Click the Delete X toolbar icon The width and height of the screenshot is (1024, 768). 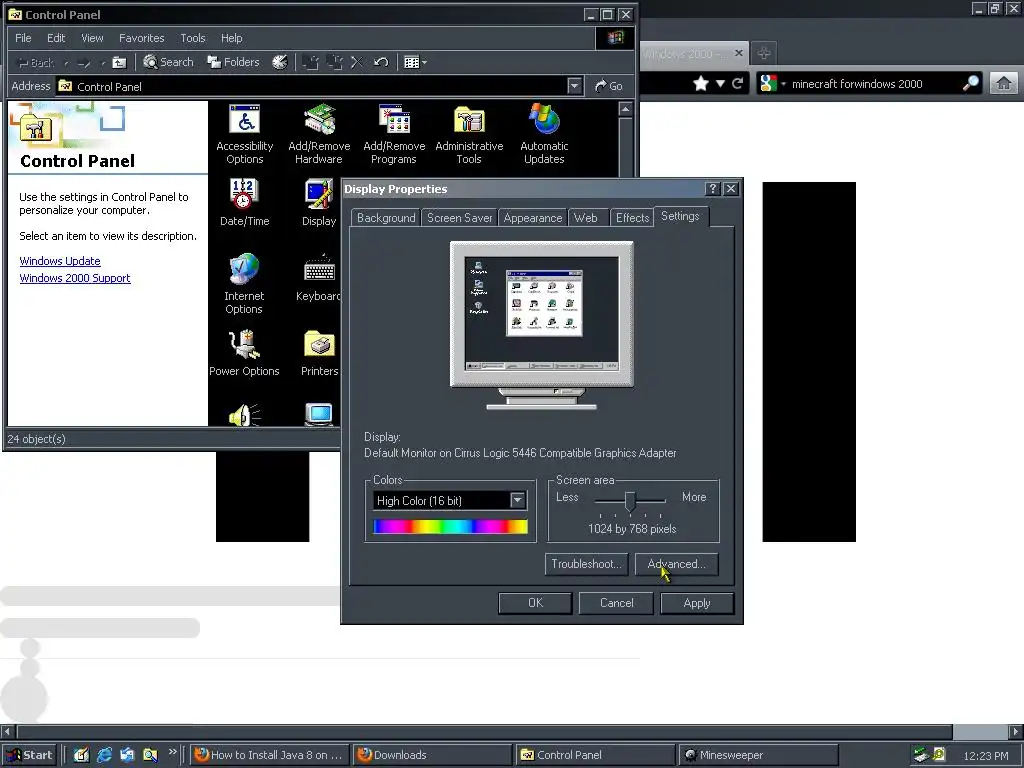point(357,62)
